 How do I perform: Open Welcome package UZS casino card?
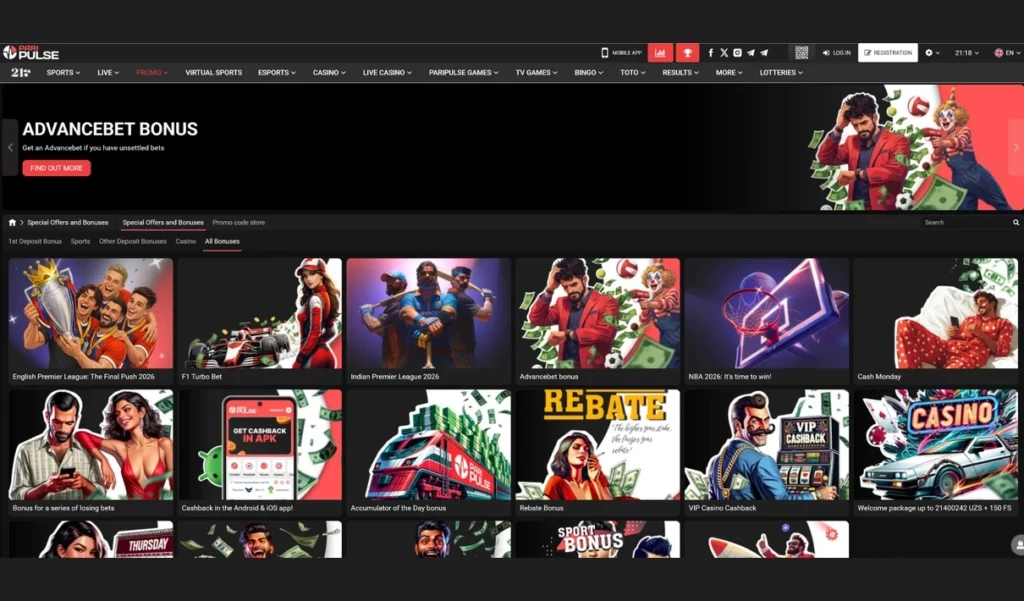click(x=936, y=452)
